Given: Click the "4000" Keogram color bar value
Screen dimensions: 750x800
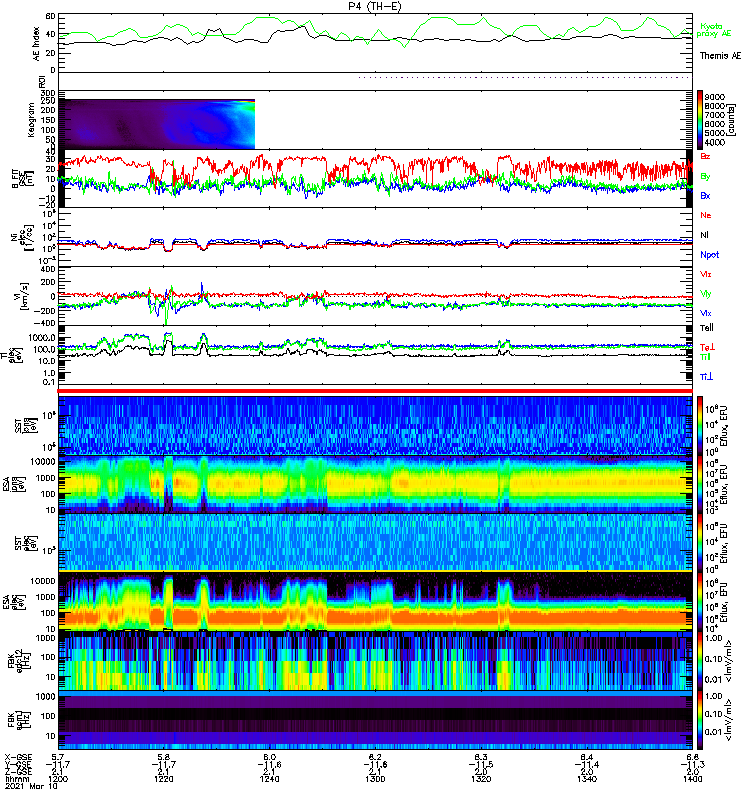Looking at the screenshot, I should [714, 143].
